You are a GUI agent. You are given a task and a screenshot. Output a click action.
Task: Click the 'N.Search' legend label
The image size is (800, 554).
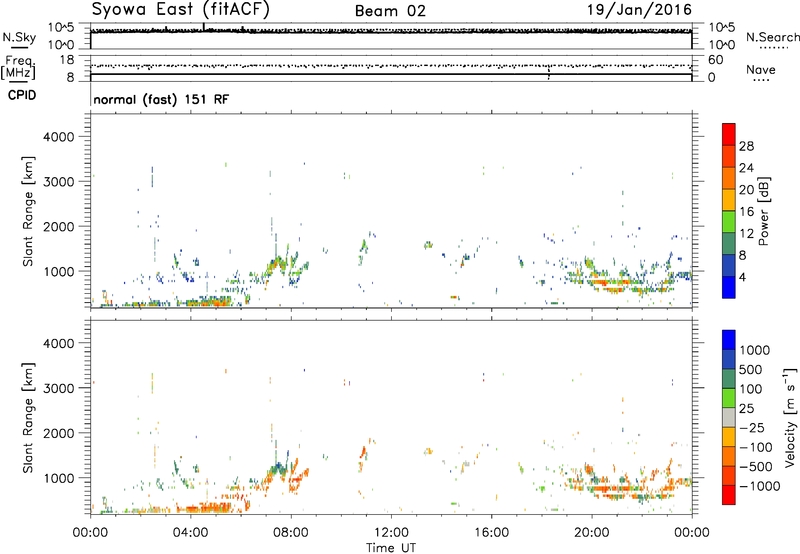pyautogui.click(x=772, y=37)
